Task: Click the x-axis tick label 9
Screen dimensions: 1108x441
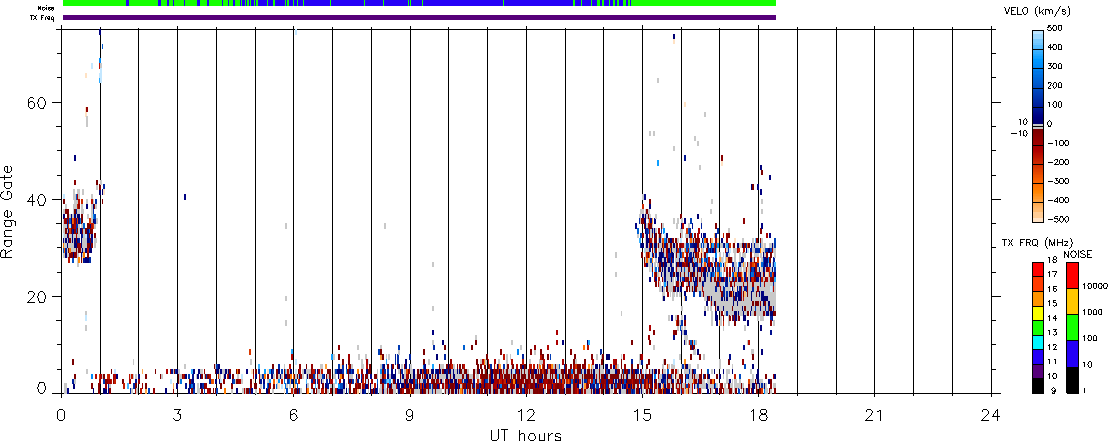Action: click(410, 414)
